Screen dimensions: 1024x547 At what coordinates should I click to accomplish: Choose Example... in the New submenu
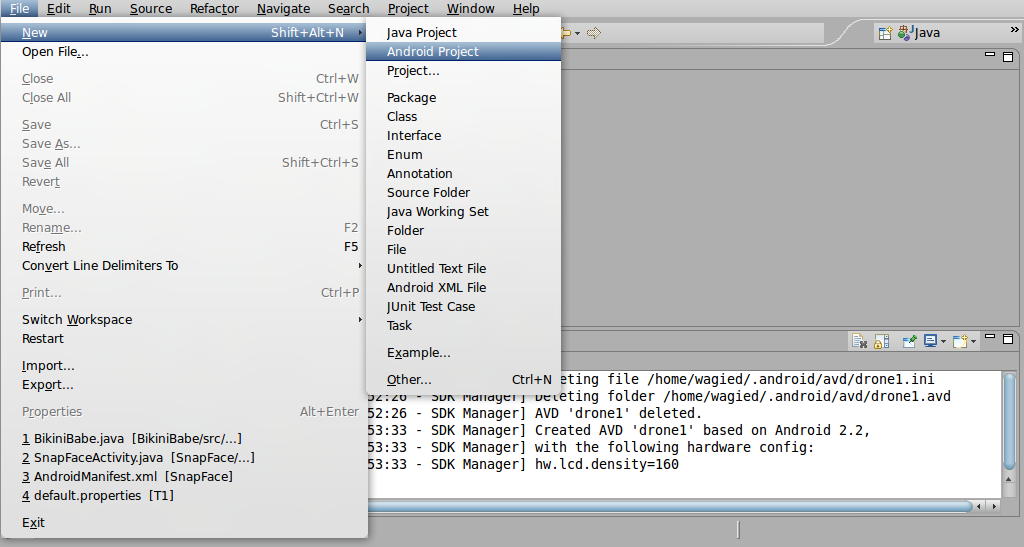(464, 352)
